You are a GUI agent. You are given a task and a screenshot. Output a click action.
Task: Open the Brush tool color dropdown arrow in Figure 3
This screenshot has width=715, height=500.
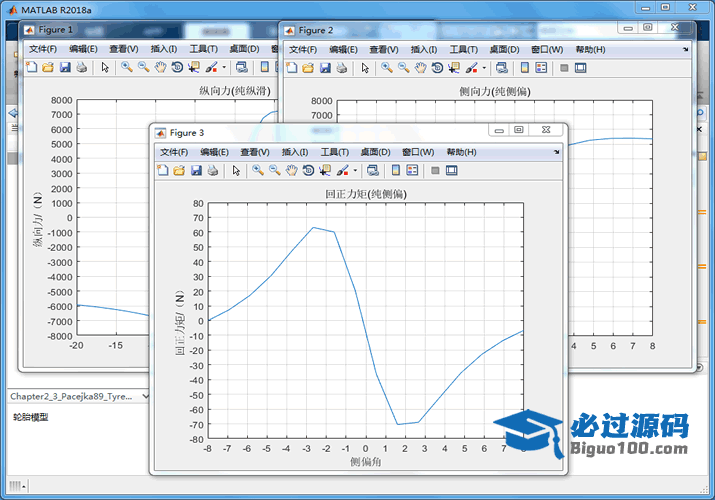(355, 171)
